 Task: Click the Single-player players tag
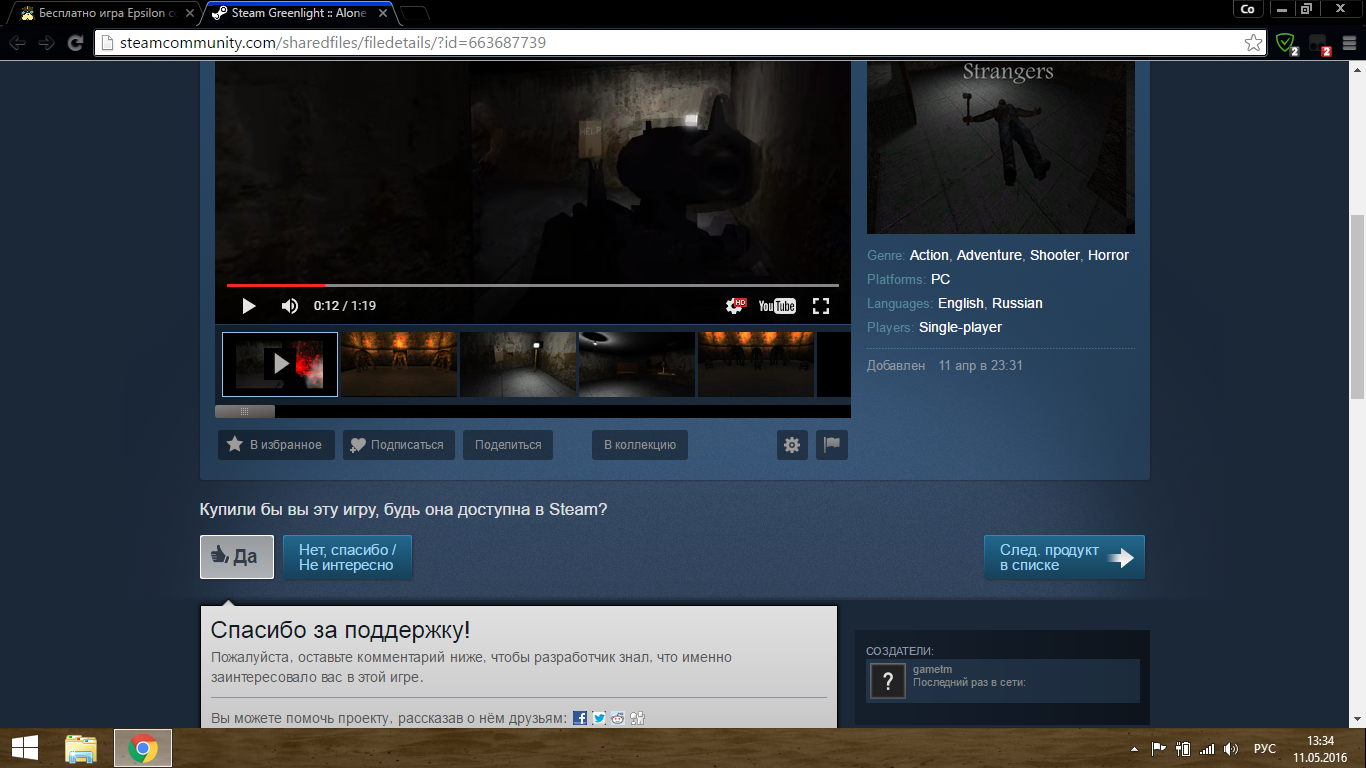(x=960, y=327)
